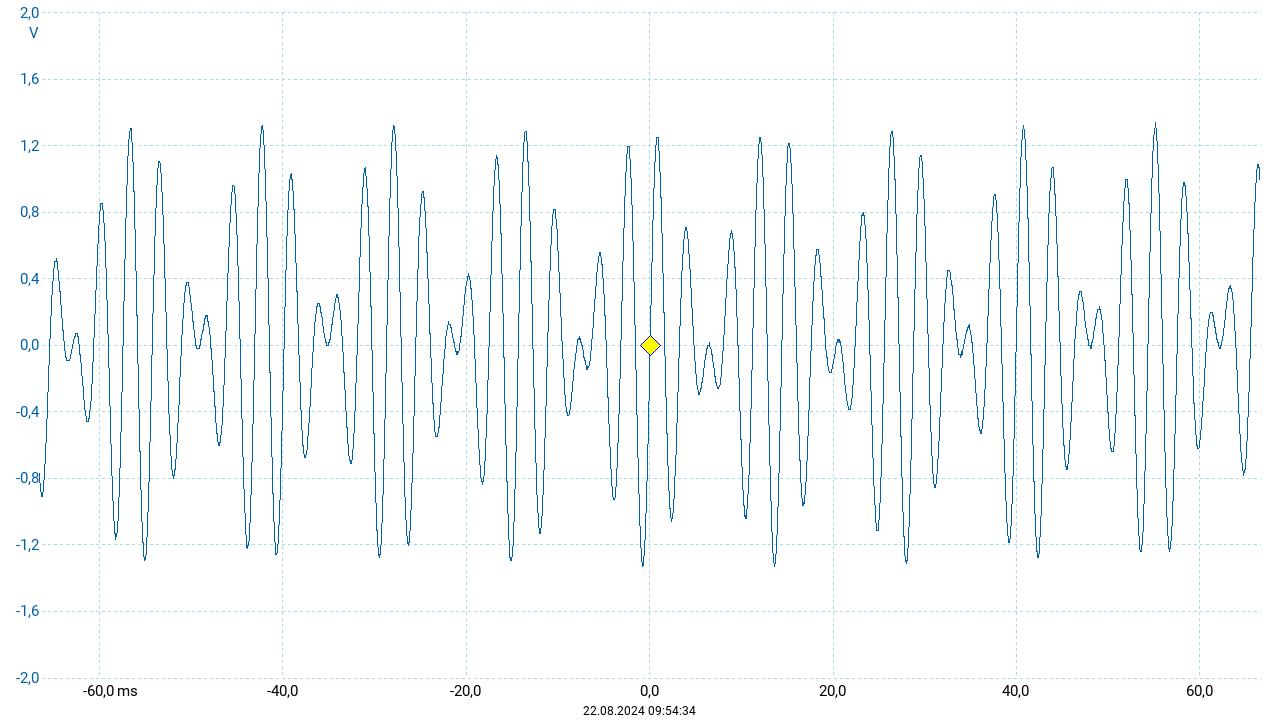Click the 40,0 time axis label
The height and width of the screenshot is (720, 1280).
(x=1016, y=691)
